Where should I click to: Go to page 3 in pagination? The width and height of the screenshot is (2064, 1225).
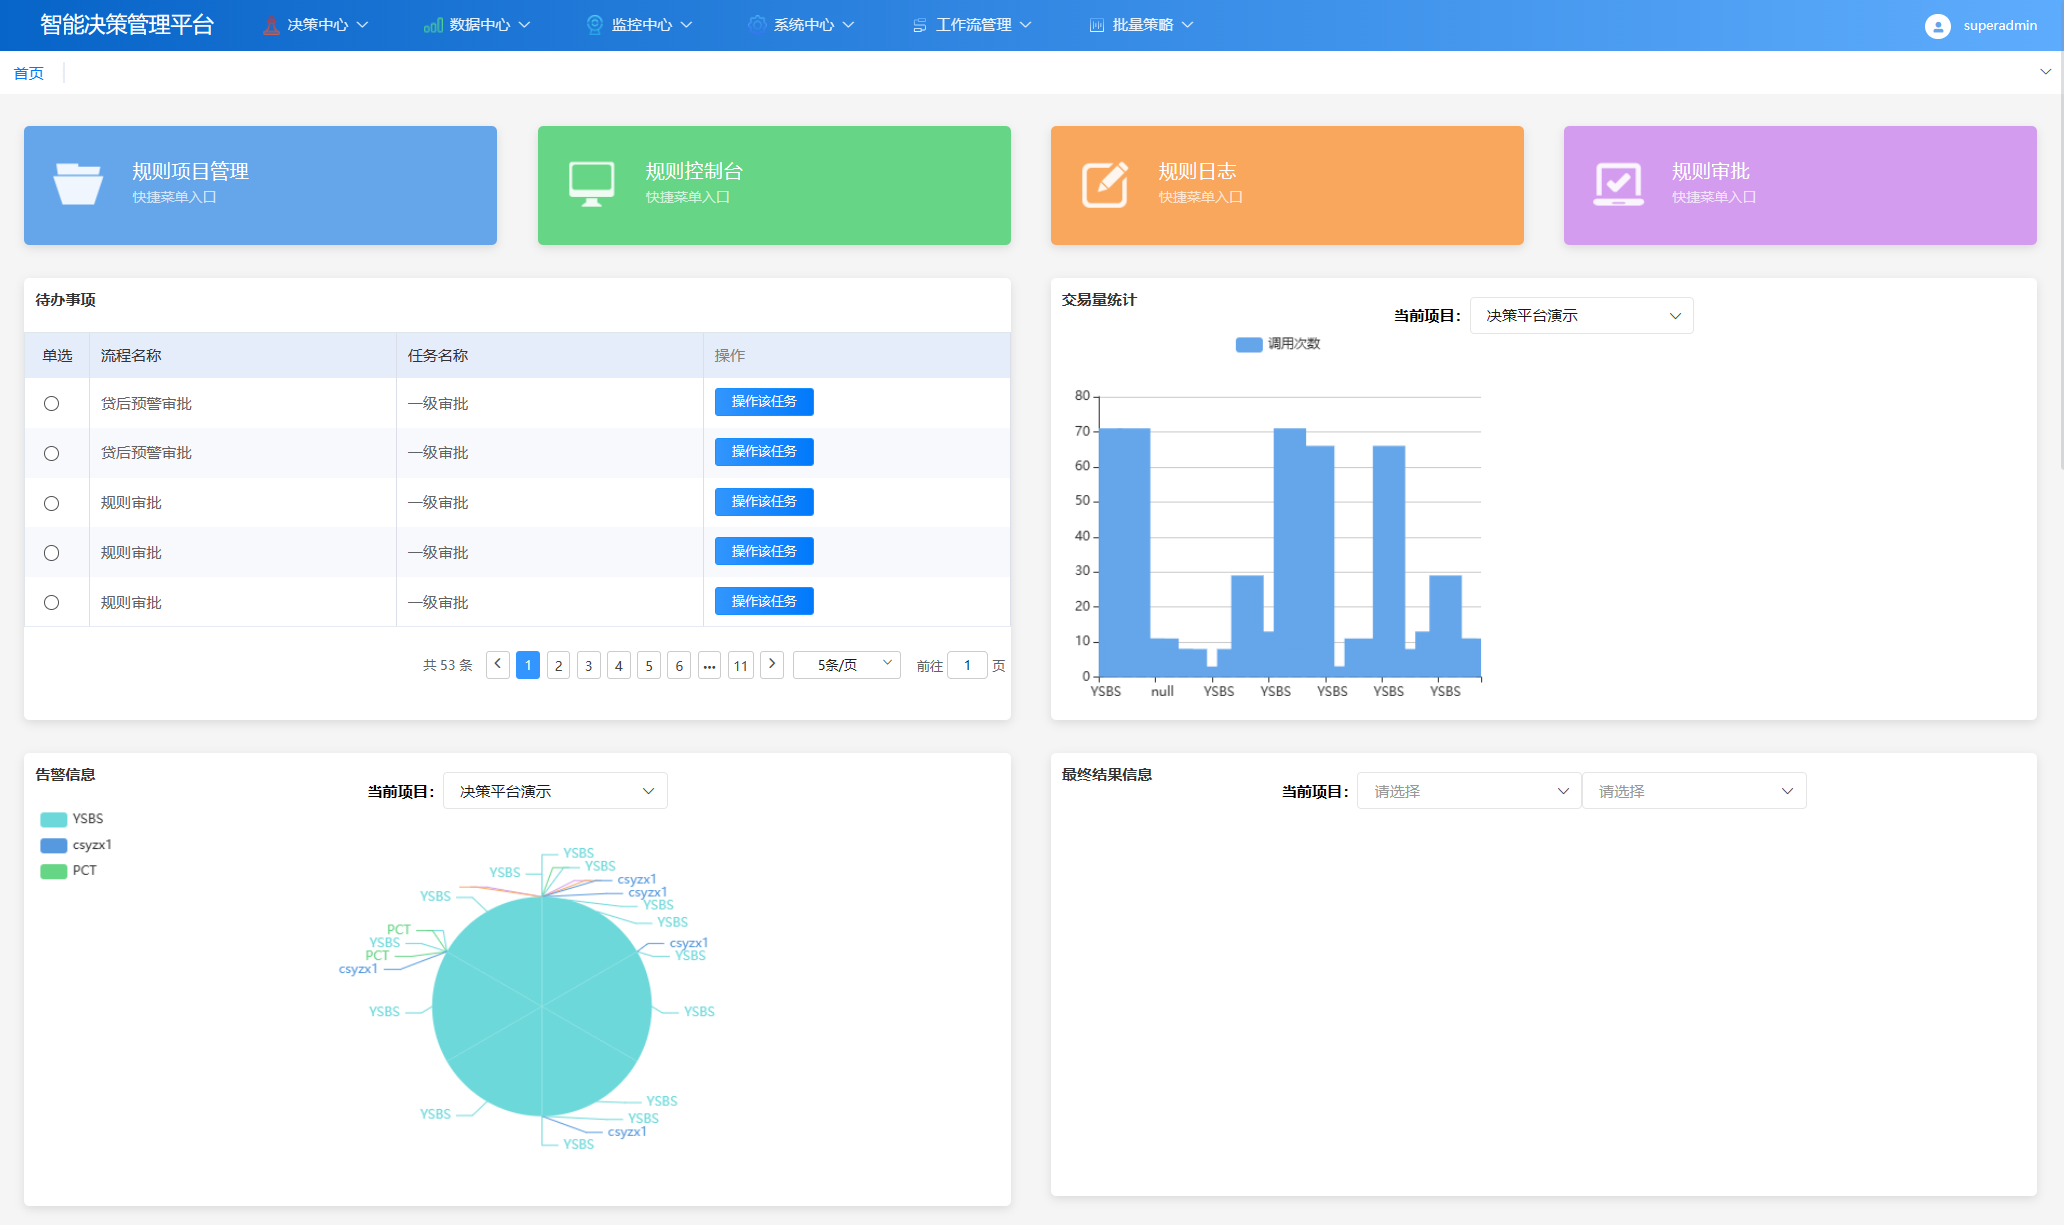[x=589, y=666]
